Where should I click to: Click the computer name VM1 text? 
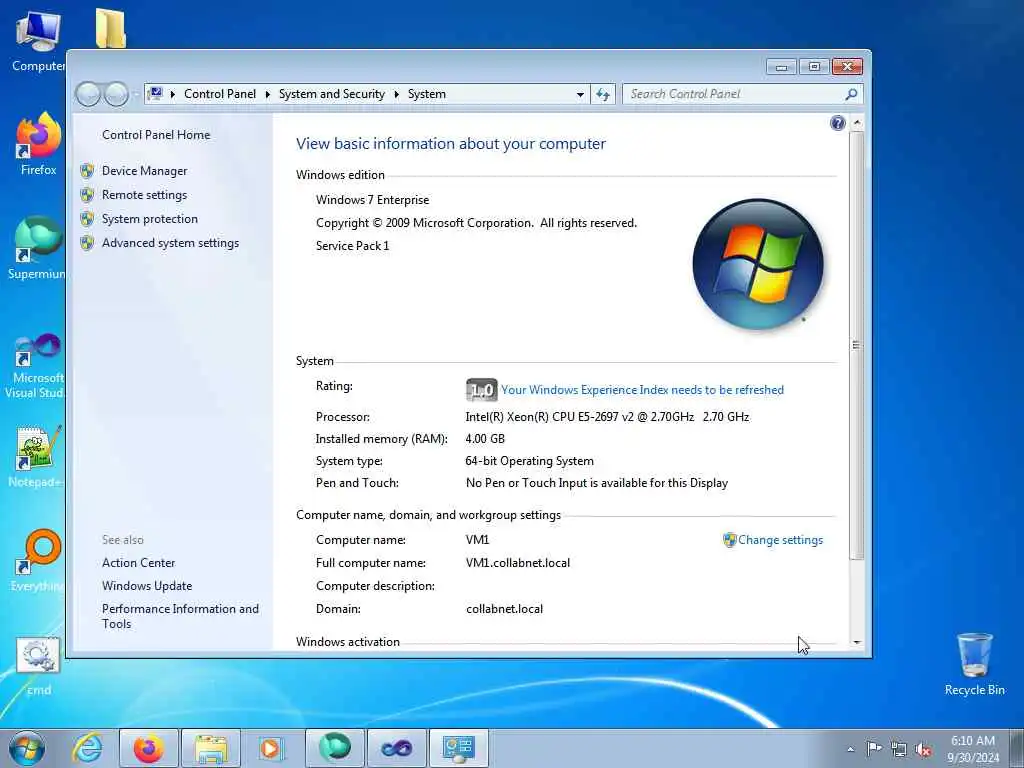(477, 540)
